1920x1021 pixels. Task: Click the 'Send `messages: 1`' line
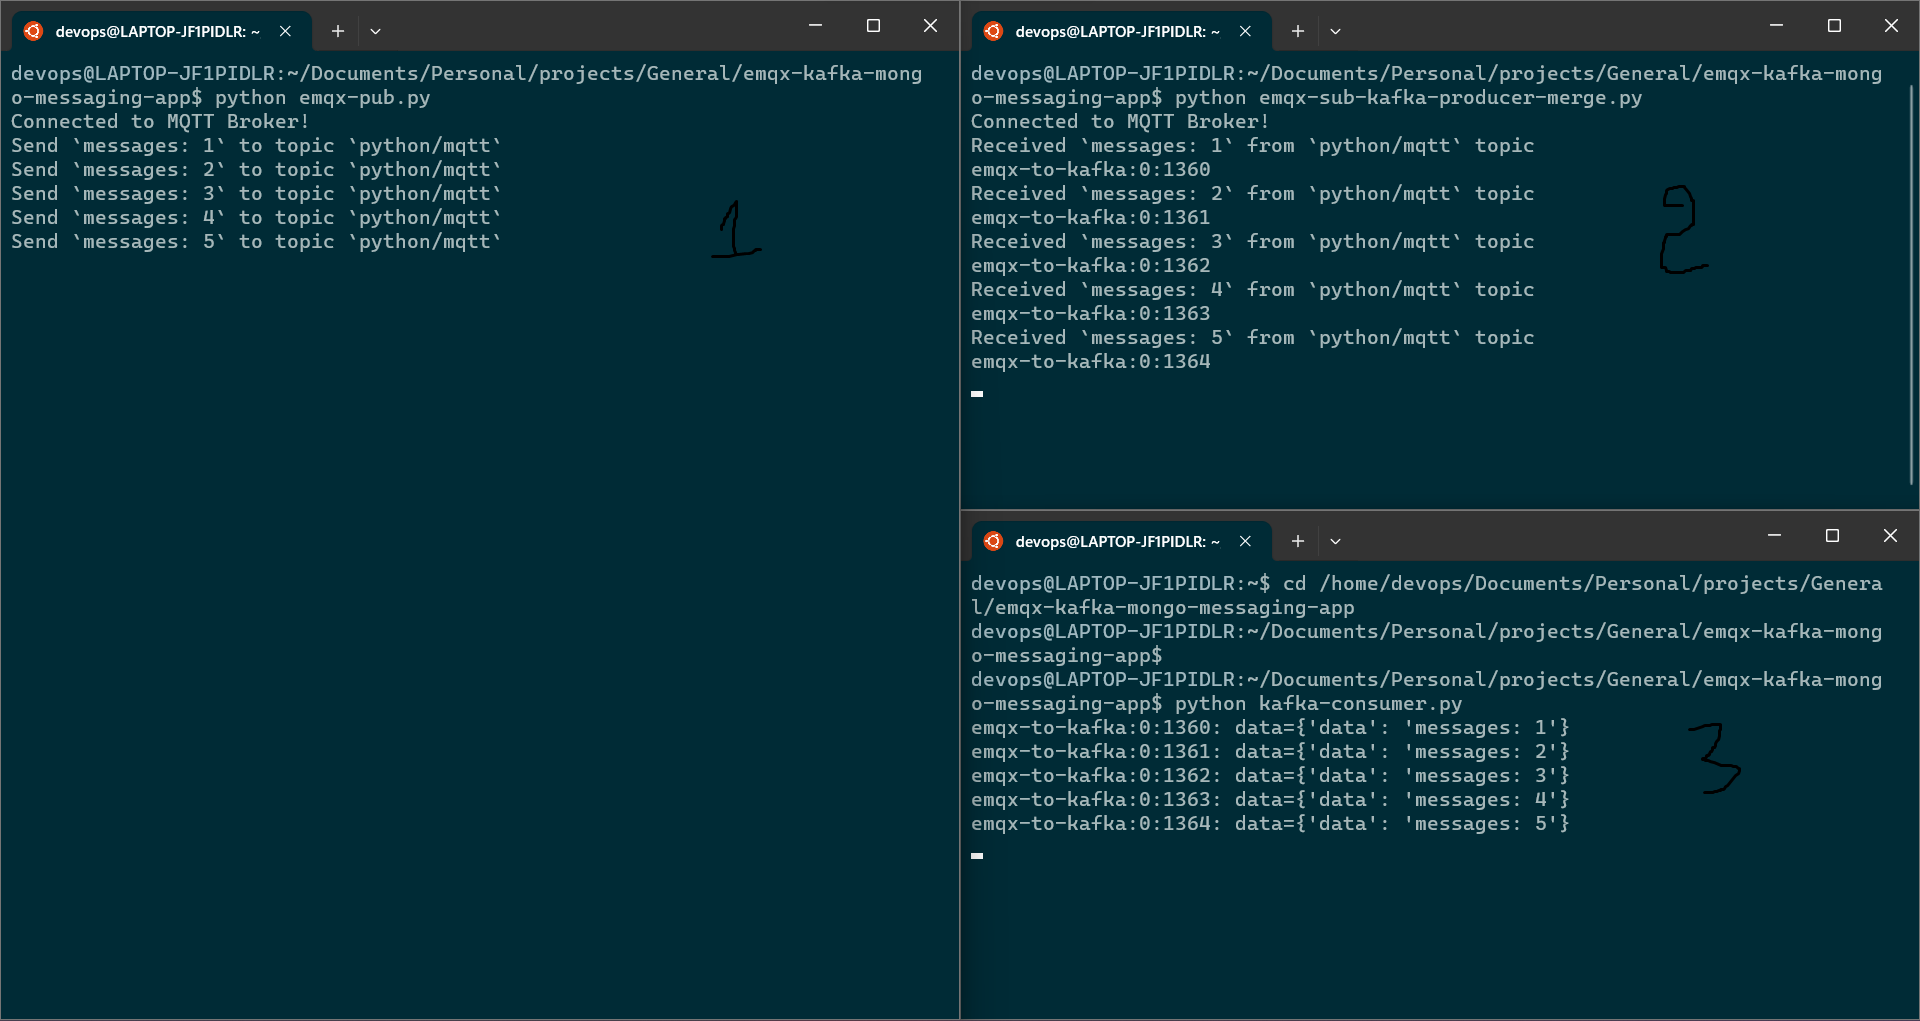256,146
